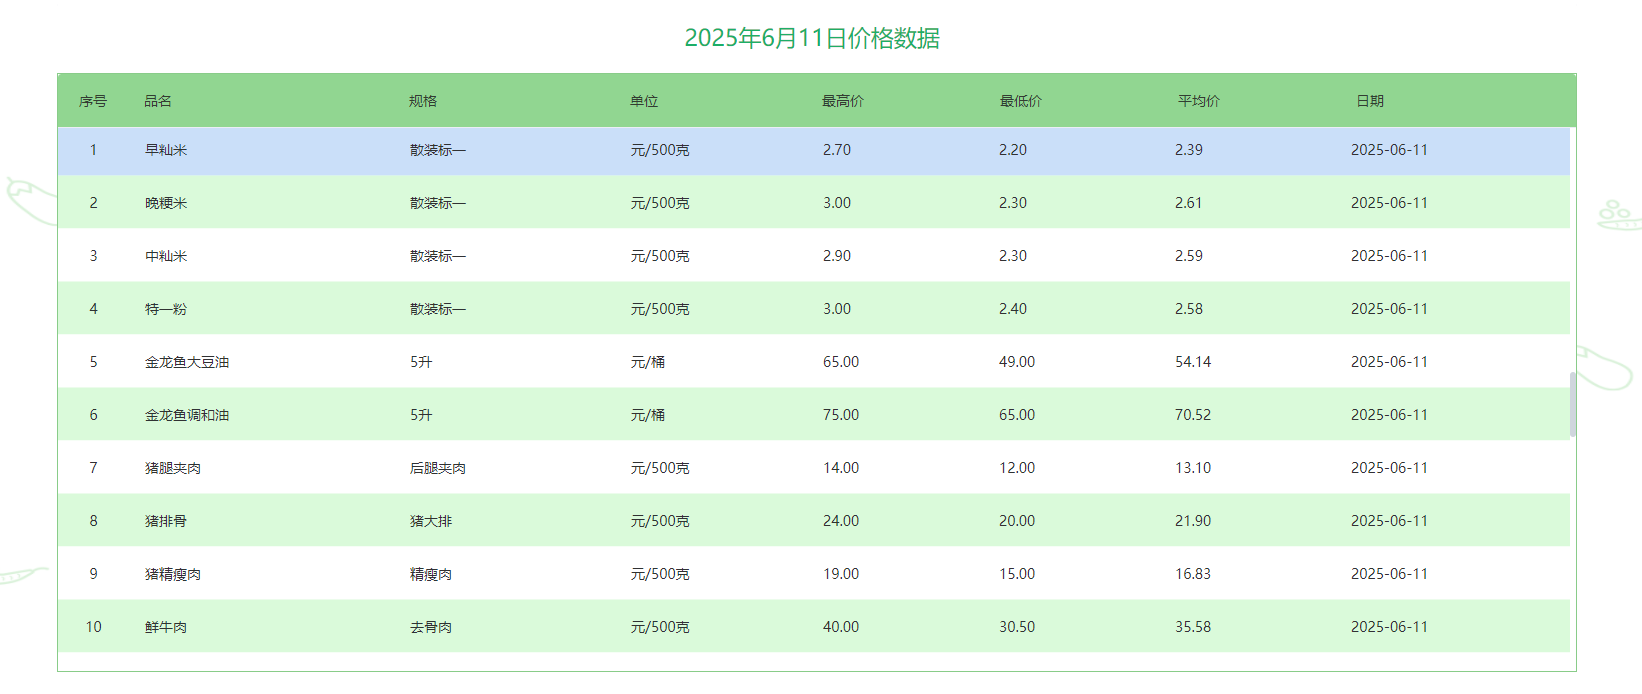Click the 日期 column header

1369,101
